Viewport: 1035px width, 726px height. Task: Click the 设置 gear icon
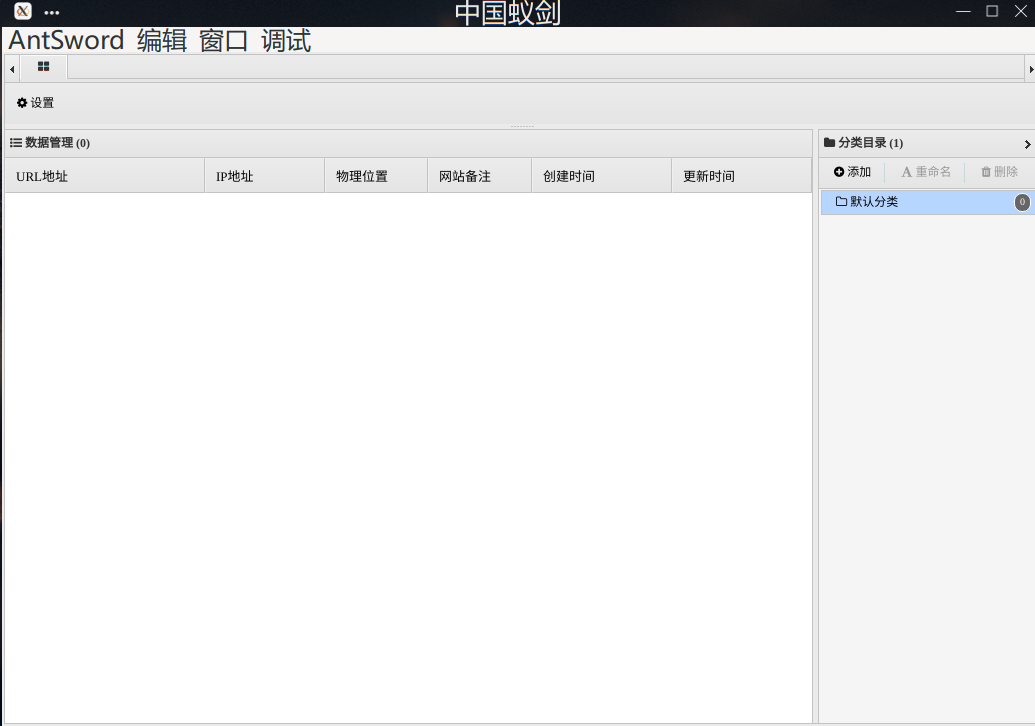(x=21, y=102)
